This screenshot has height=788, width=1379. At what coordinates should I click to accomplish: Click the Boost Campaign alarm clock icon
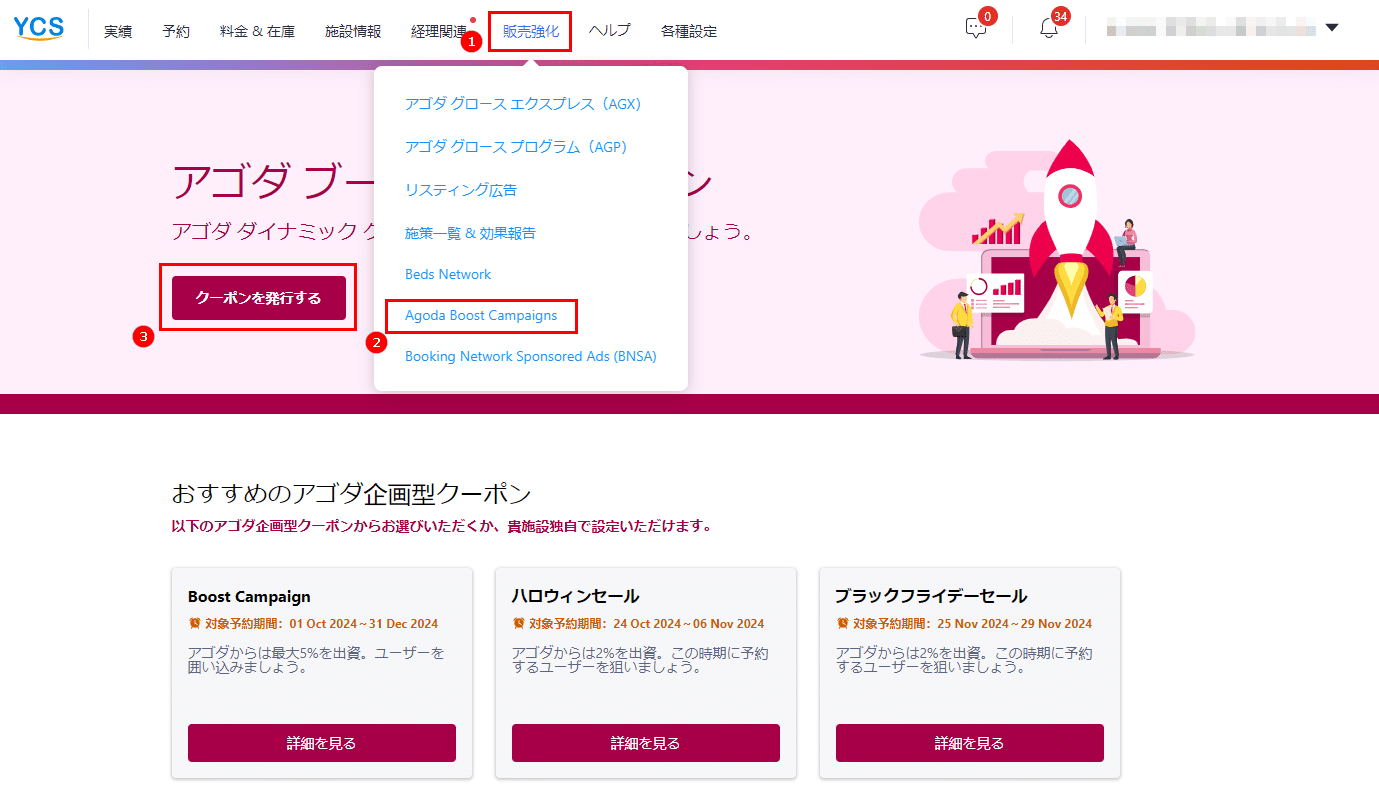pos(194,623)
